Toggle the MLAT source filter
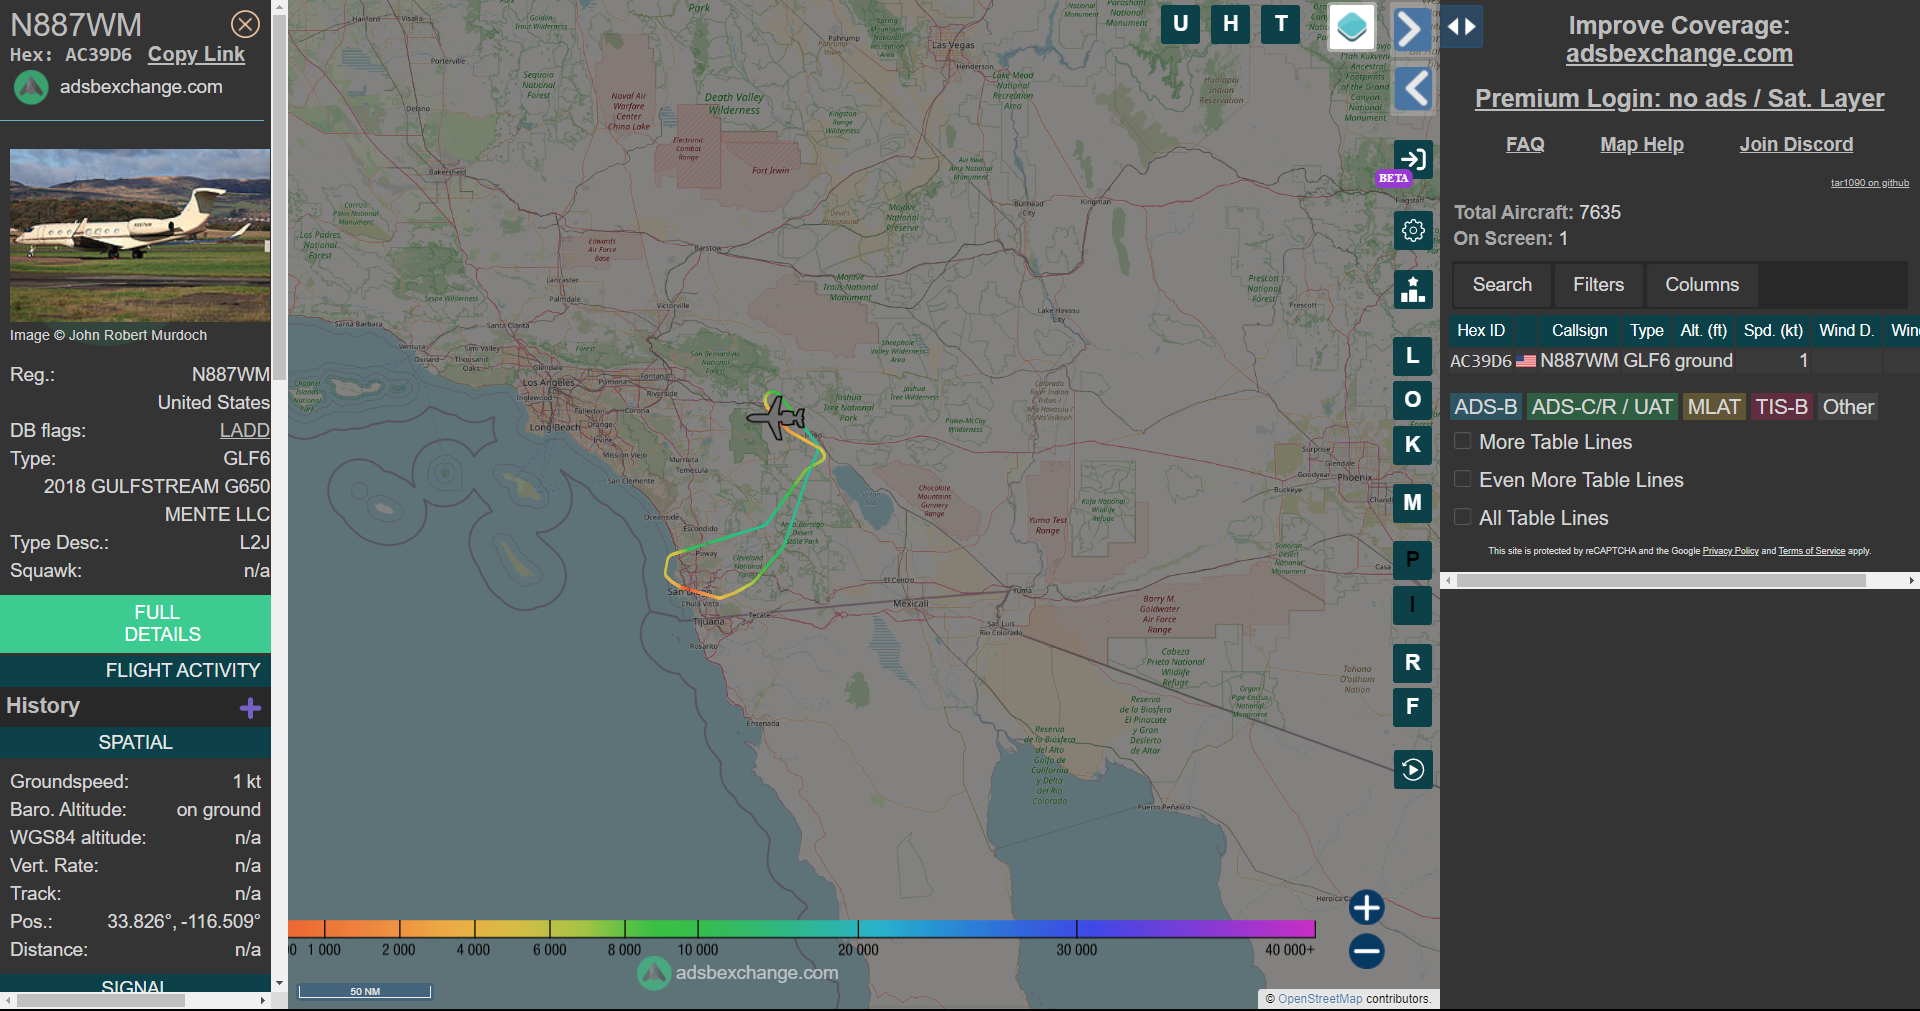1920x1011 pixels. click(x=1714, y=407)
